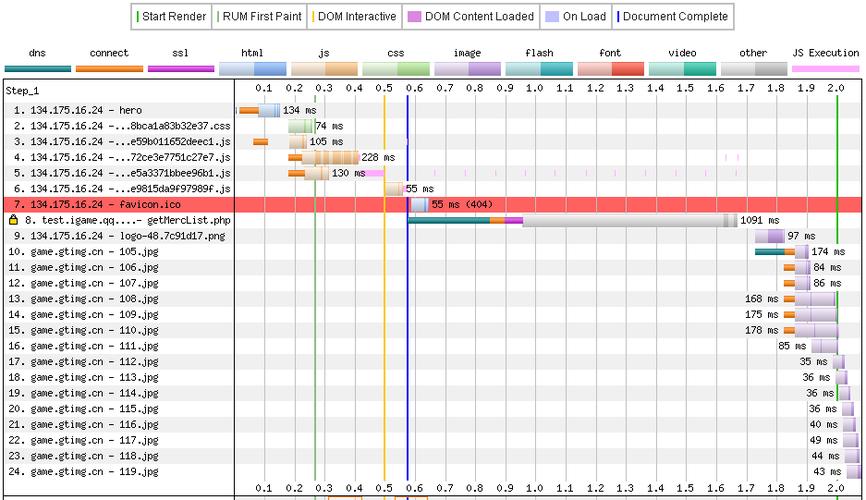Click the lock icon on request 8
This screenshot has width=866, height=500.
(x=13, y=220)
